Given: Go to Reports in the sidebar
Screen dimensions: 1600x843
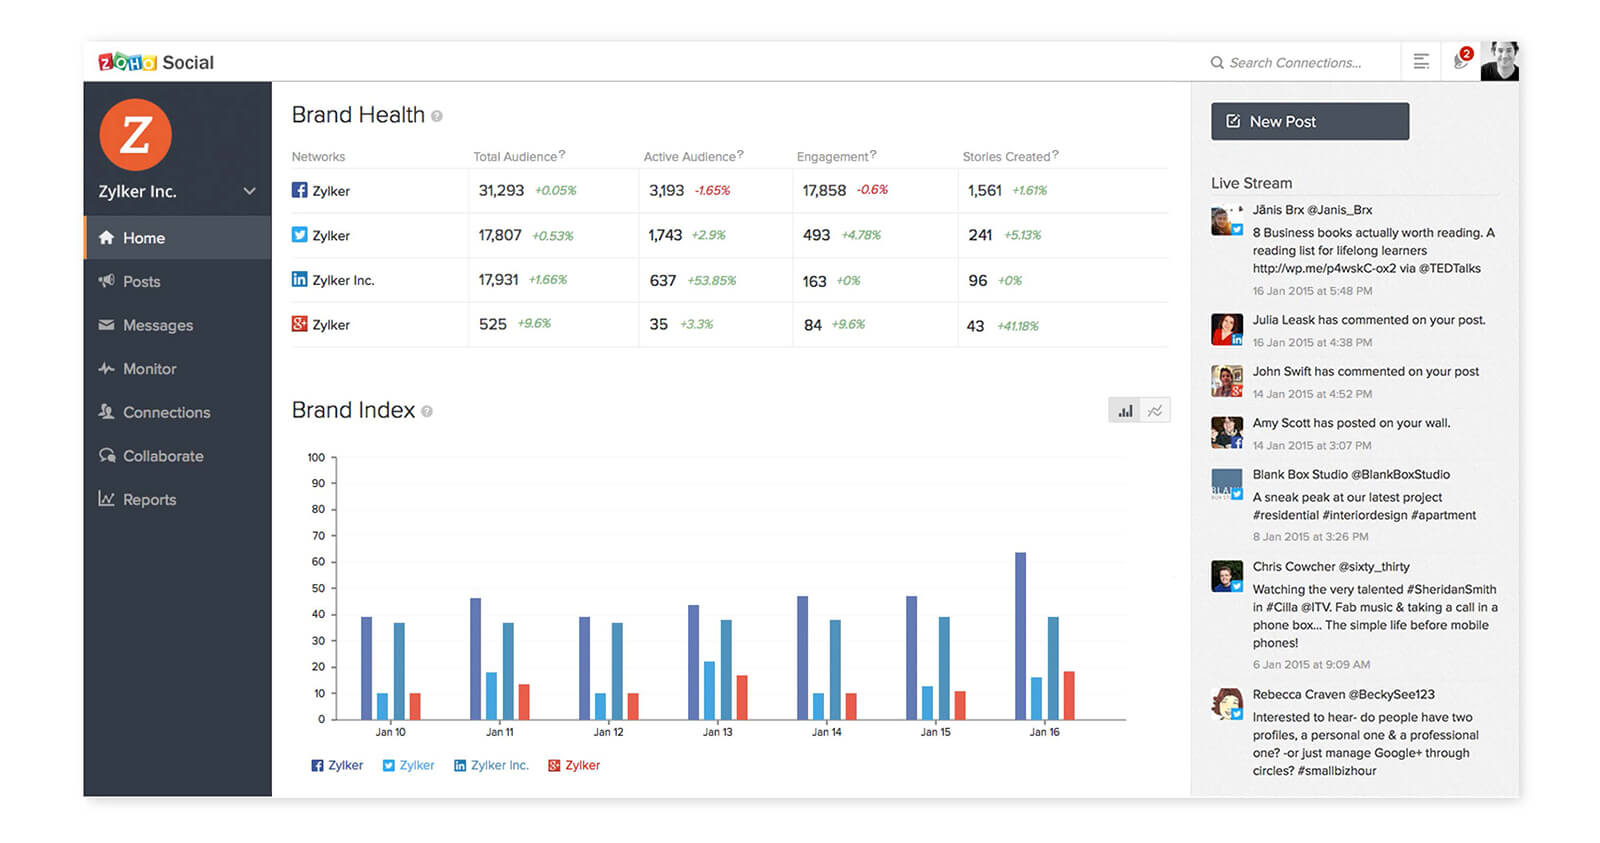Looking at the screenshot, I should 149,500.
